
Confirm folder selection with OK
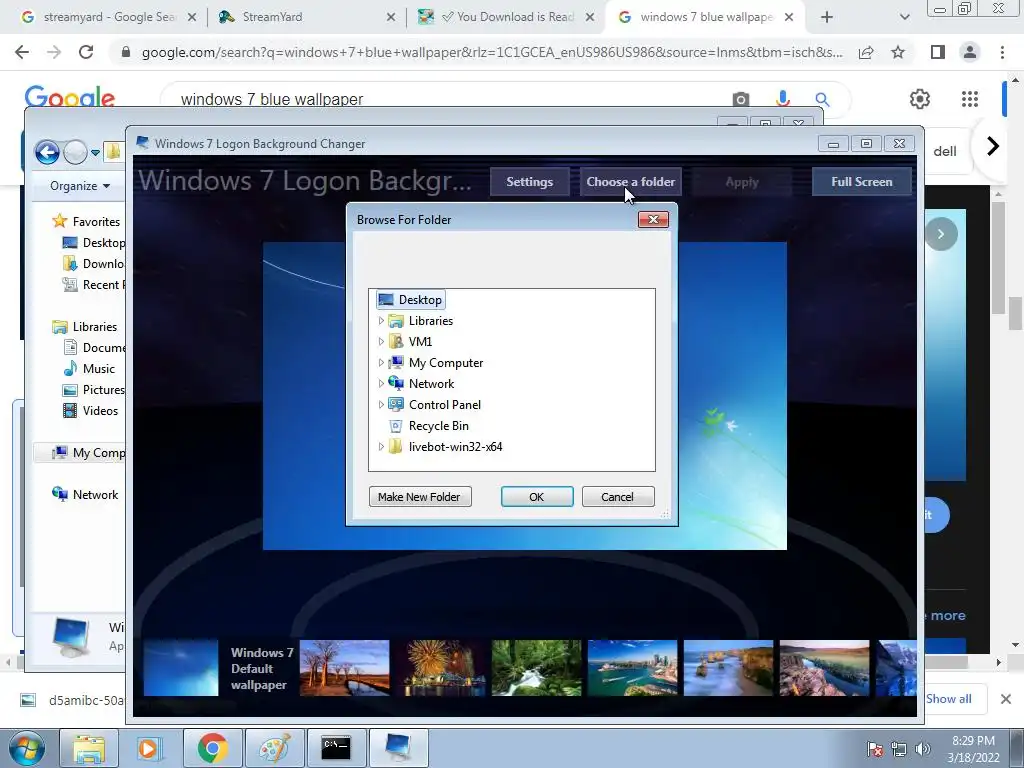click(537, 497)
